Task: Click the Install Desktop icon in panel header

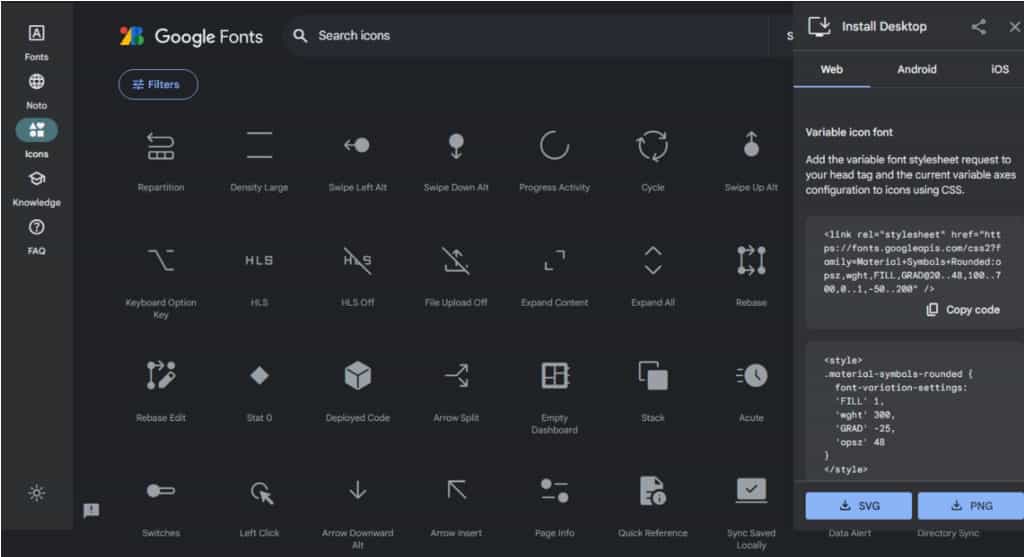Action: click(819, 27)
